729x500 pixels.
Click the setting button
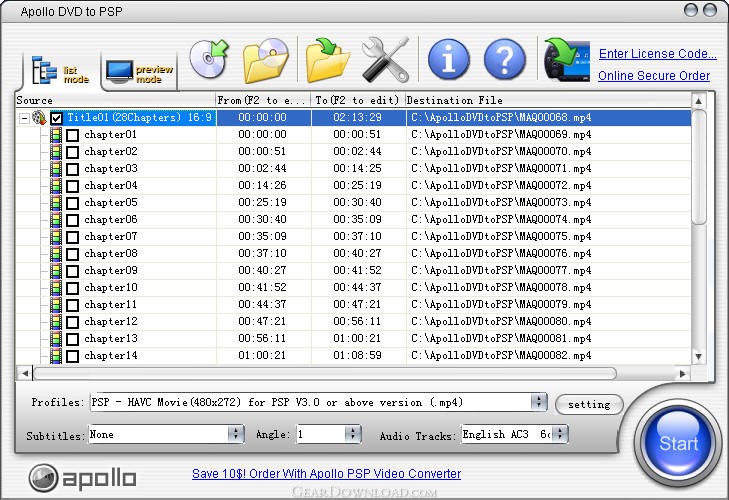(x=589, y=404)
